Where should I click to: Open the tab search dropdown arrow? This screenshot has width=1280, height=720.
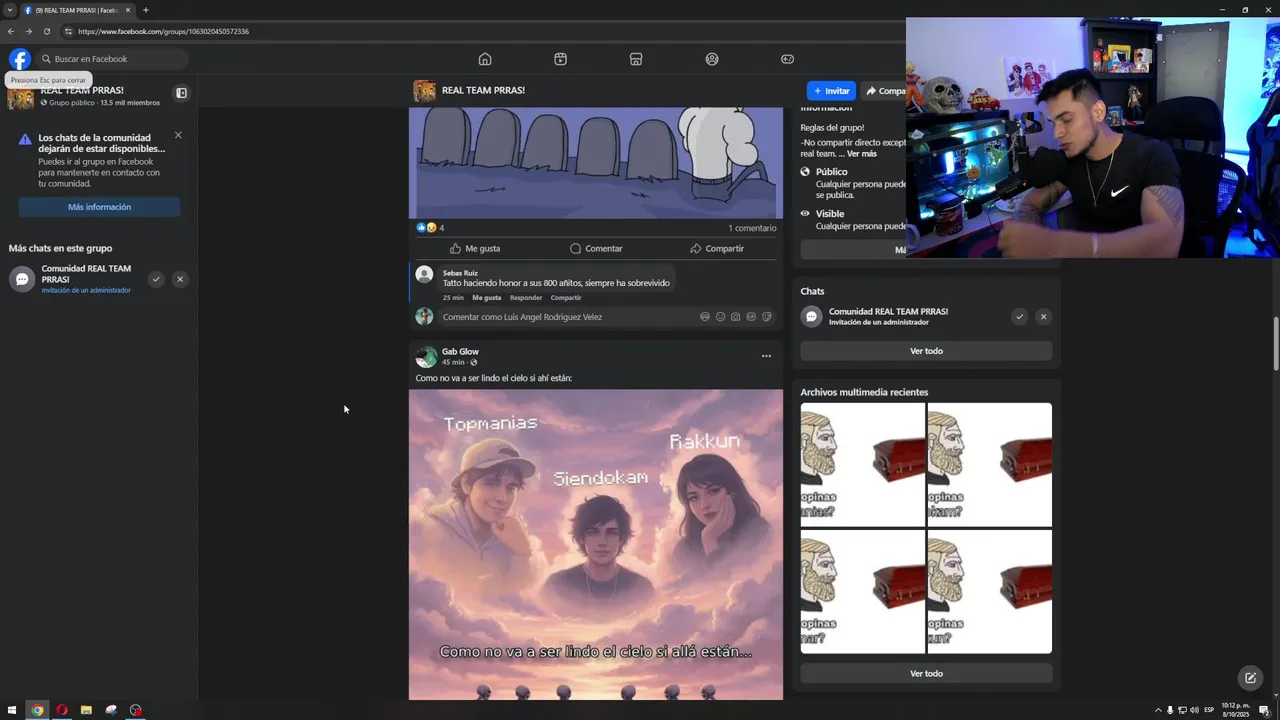point(10,10)
